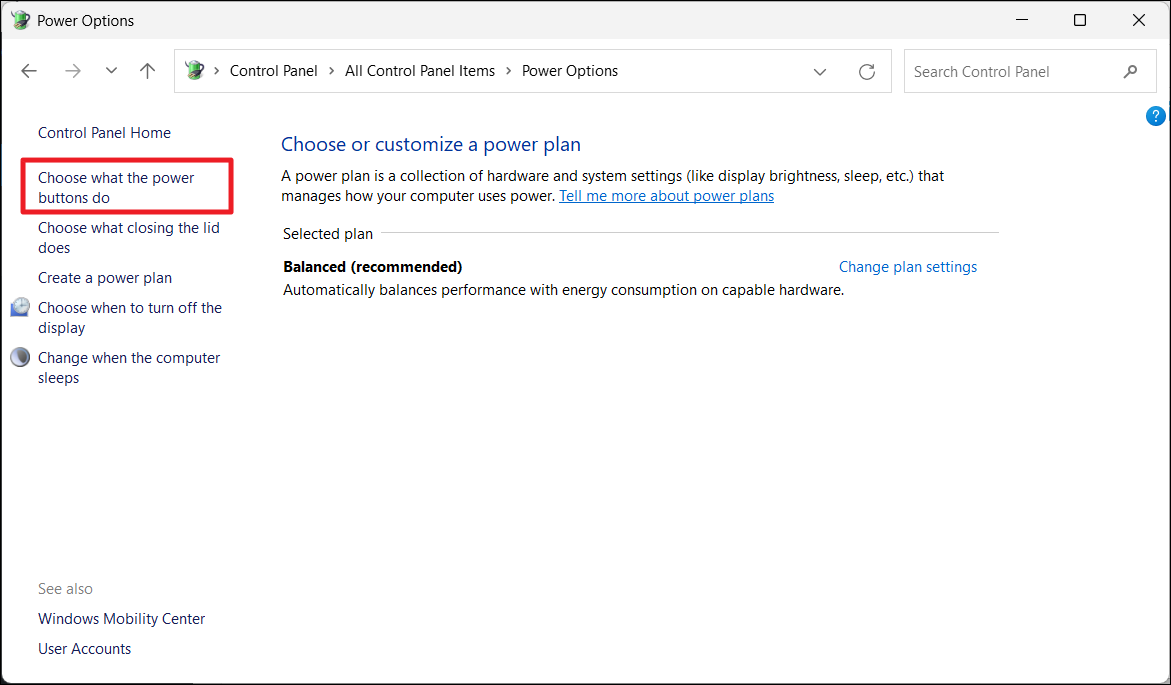1171x685 pixels.
Task: Expand chevron after All Control Panel Items
Action: tap(508, 71)
